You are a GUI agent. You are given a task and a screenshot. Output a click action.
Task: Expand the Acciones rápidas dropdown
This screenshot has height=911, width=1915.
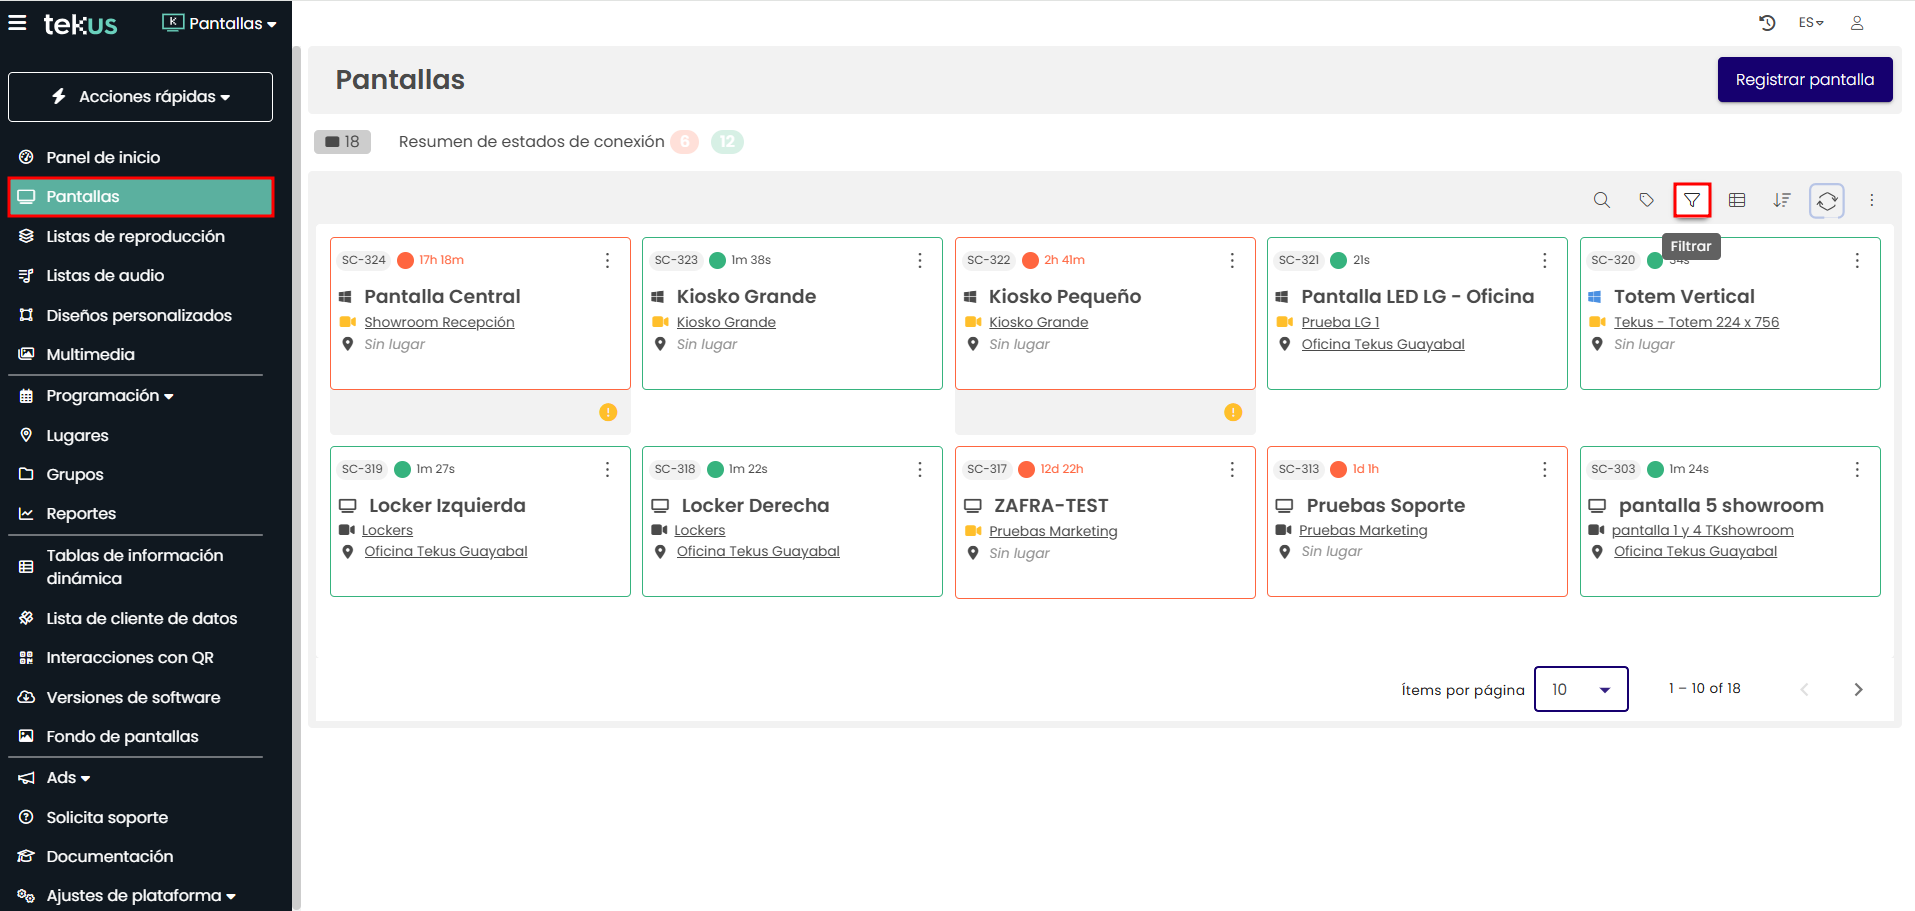(x=140, y=97)
